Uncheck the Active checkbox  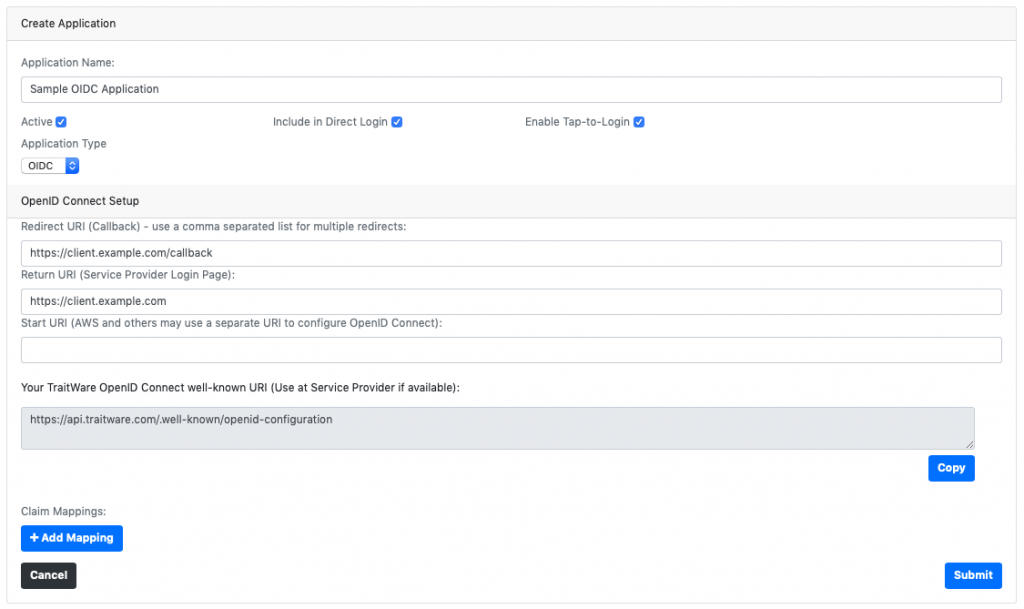coord(61,122)
